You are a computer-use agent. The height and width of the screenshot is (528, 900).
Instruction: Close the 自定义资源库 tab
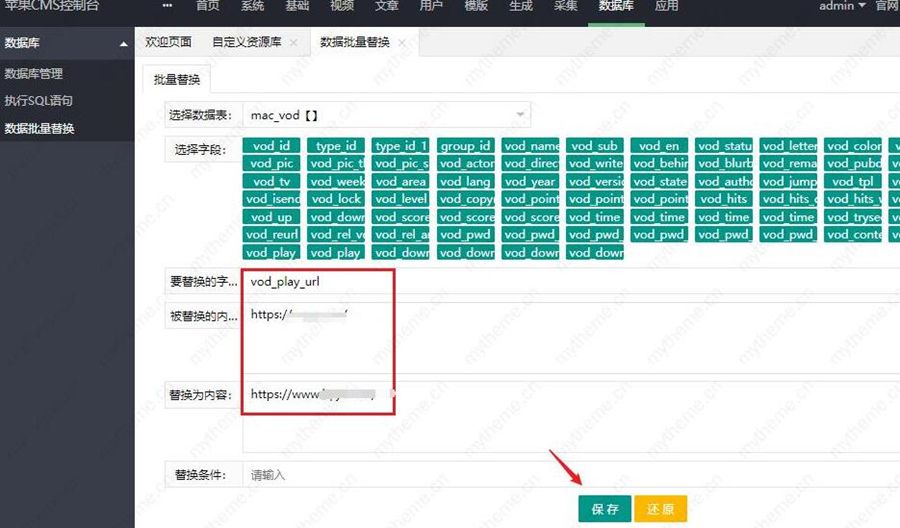pos(293,43)
